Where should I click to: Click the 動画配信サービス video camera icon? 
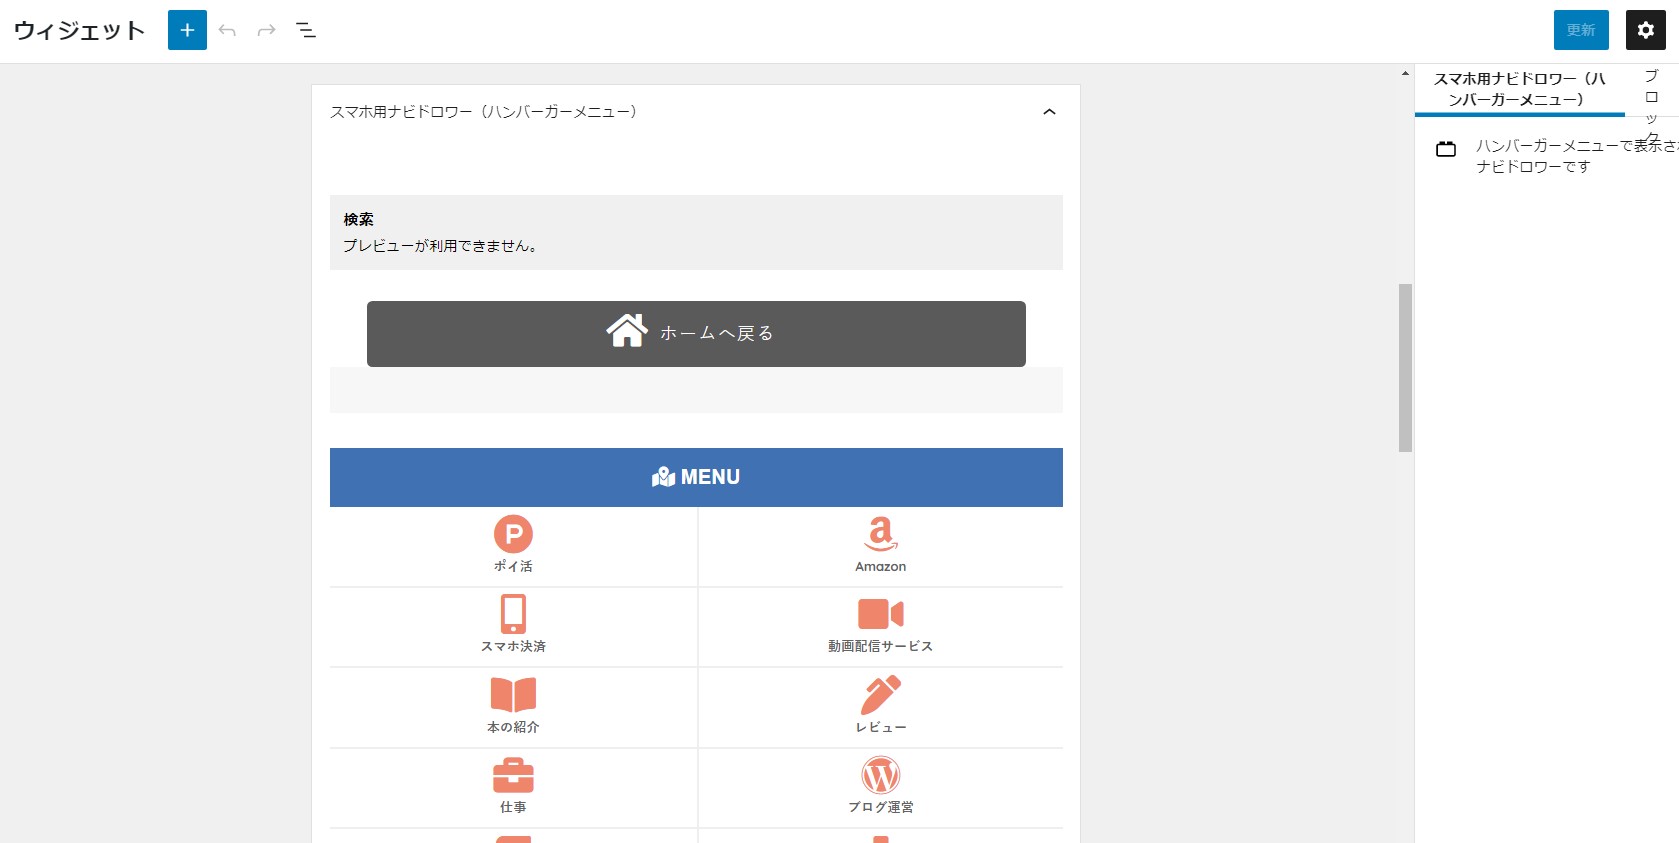click(x=880, y=614)
